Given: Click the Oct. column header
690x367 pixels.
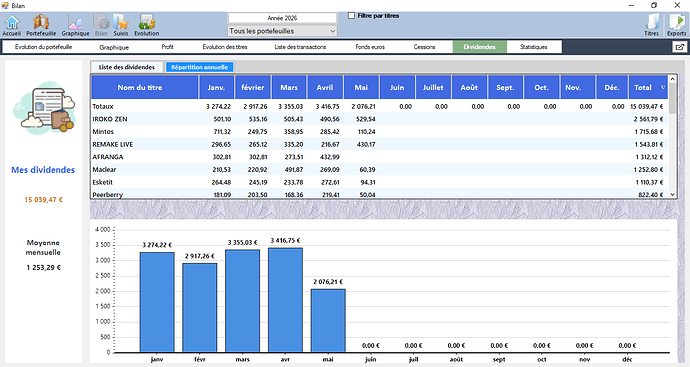Looking at the screenshot, I should point(541,87).
